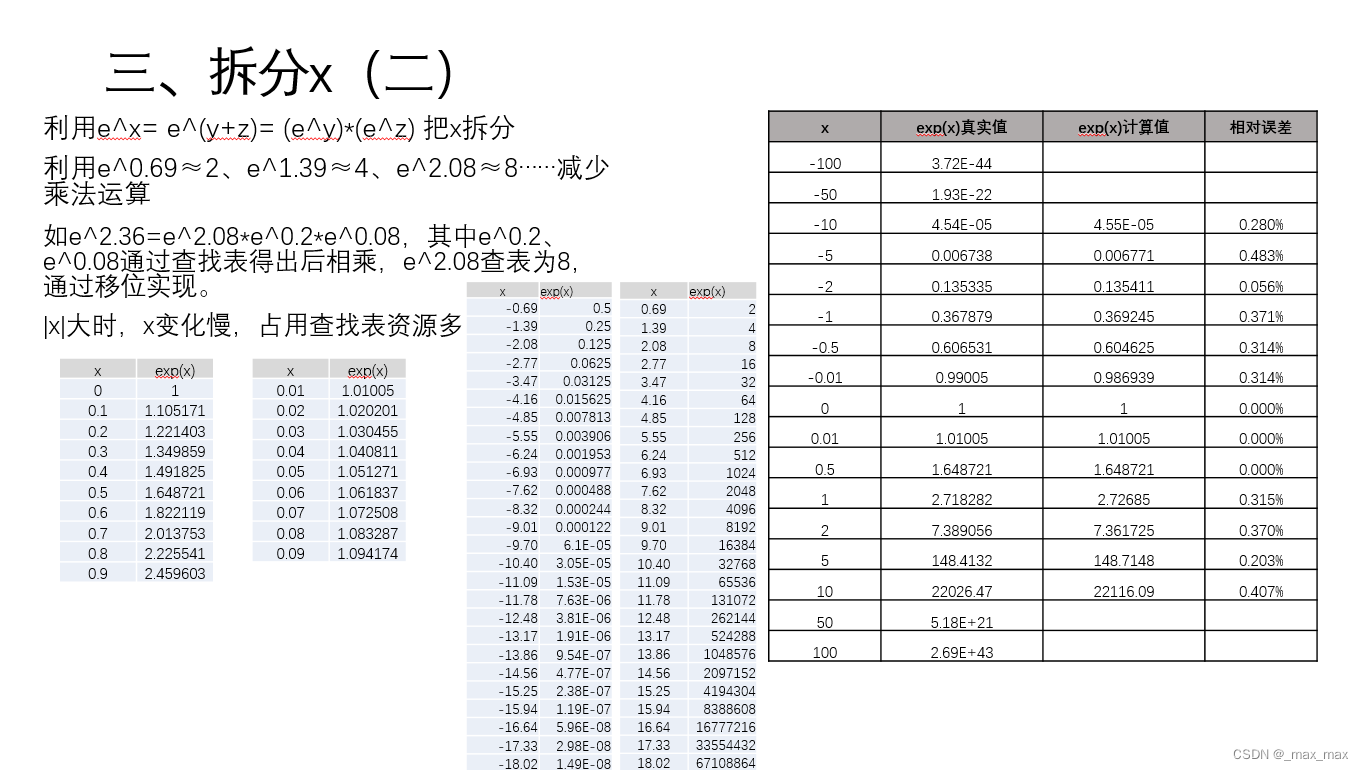
Task: Select the 5.18E+21 cell
Action: [x=961, y=621]
